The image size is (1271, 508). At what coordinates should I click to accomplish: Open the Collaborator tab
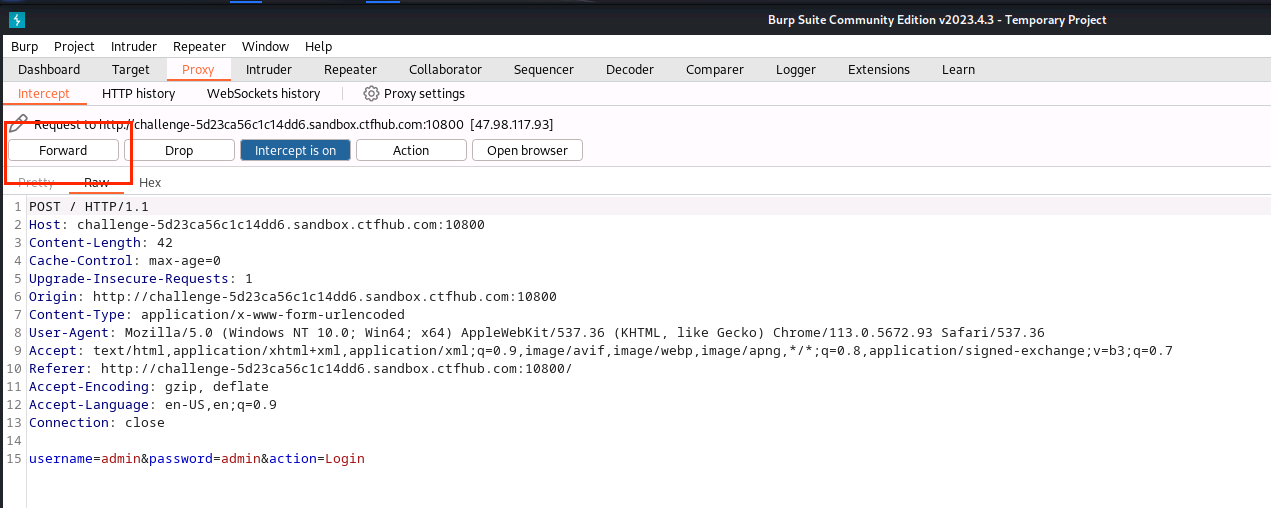(x=445, y=69)
